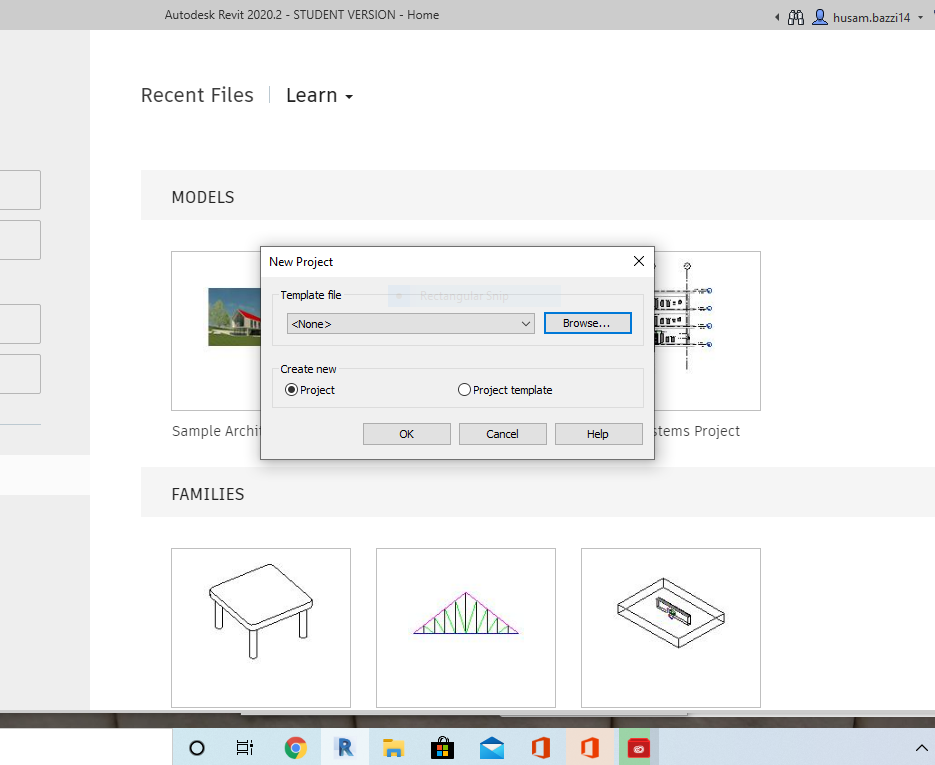The image size is (935, 765).
Task: Cancel the New Project dialog
Action: click(503, 434)
